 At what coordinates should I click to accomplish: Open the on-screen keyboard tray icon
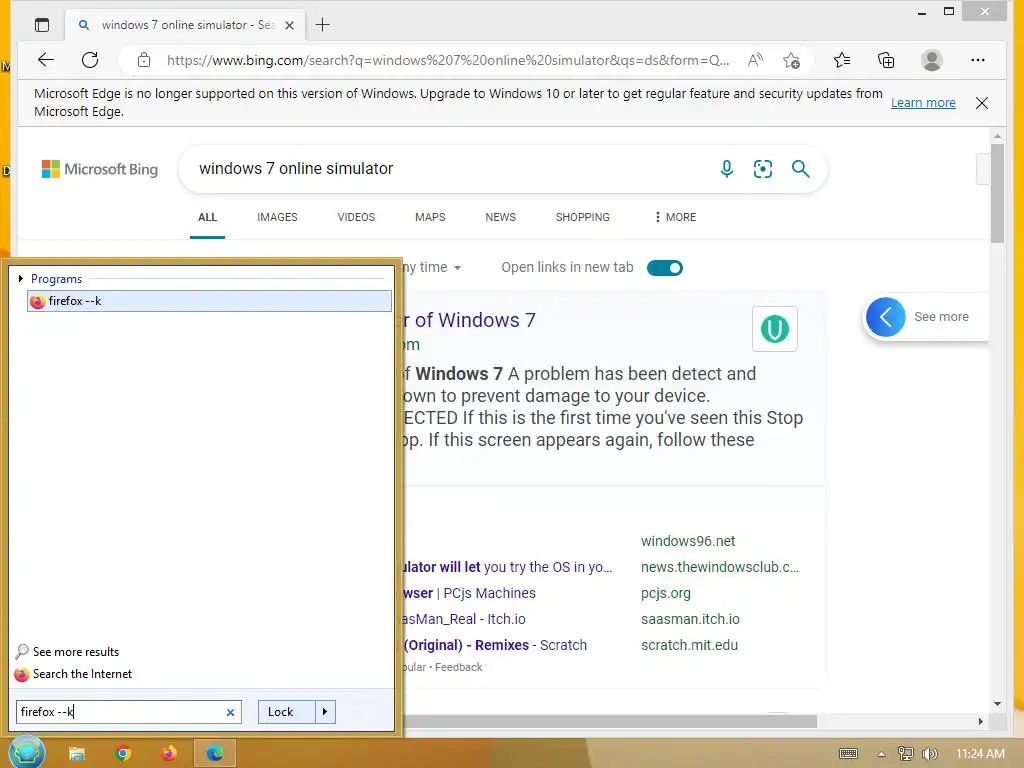pyautogui.click(x=848, y=754)
